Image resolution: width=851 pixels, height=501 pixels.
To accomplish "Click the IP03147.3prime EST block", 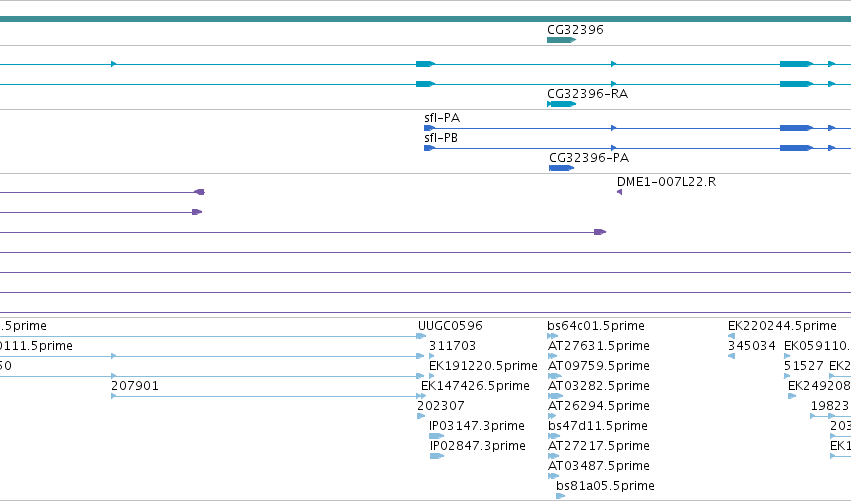I will 436,436.
